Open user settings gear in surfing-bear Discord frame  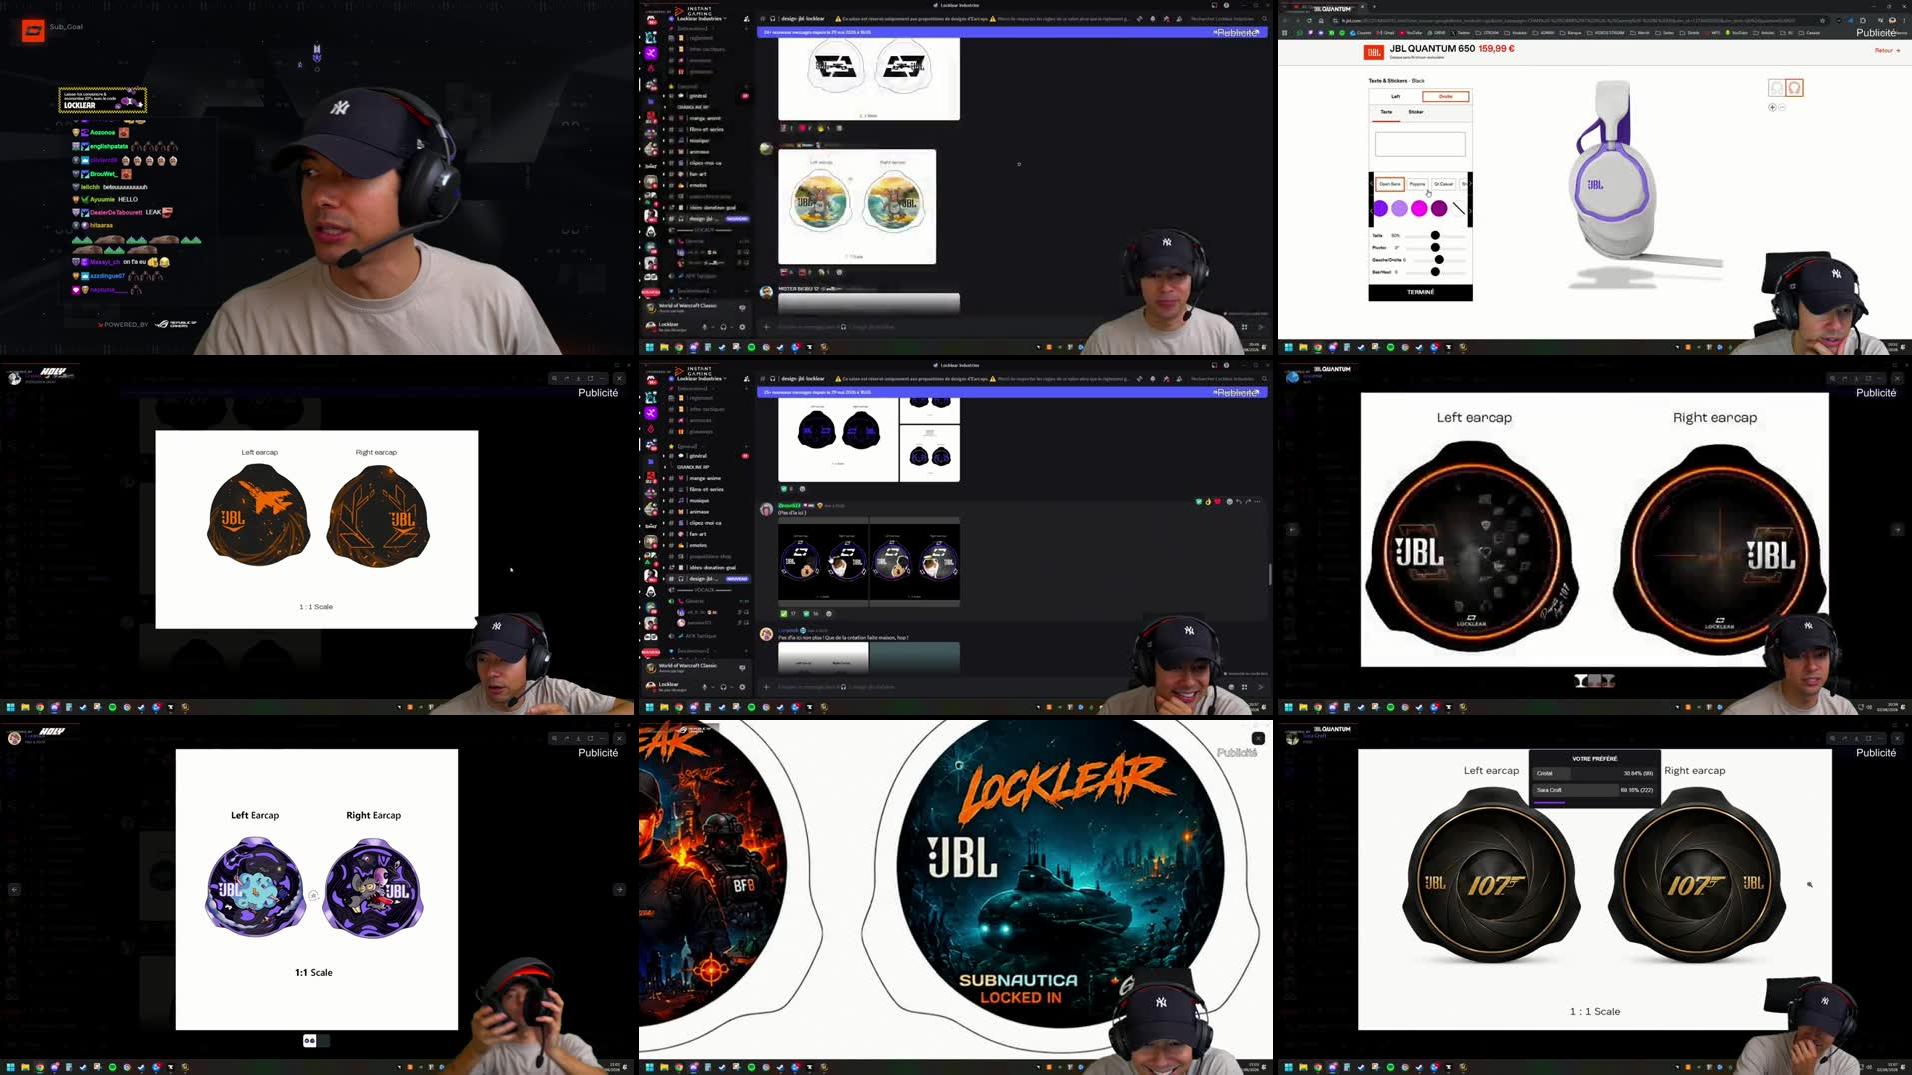tap(742, 326)
